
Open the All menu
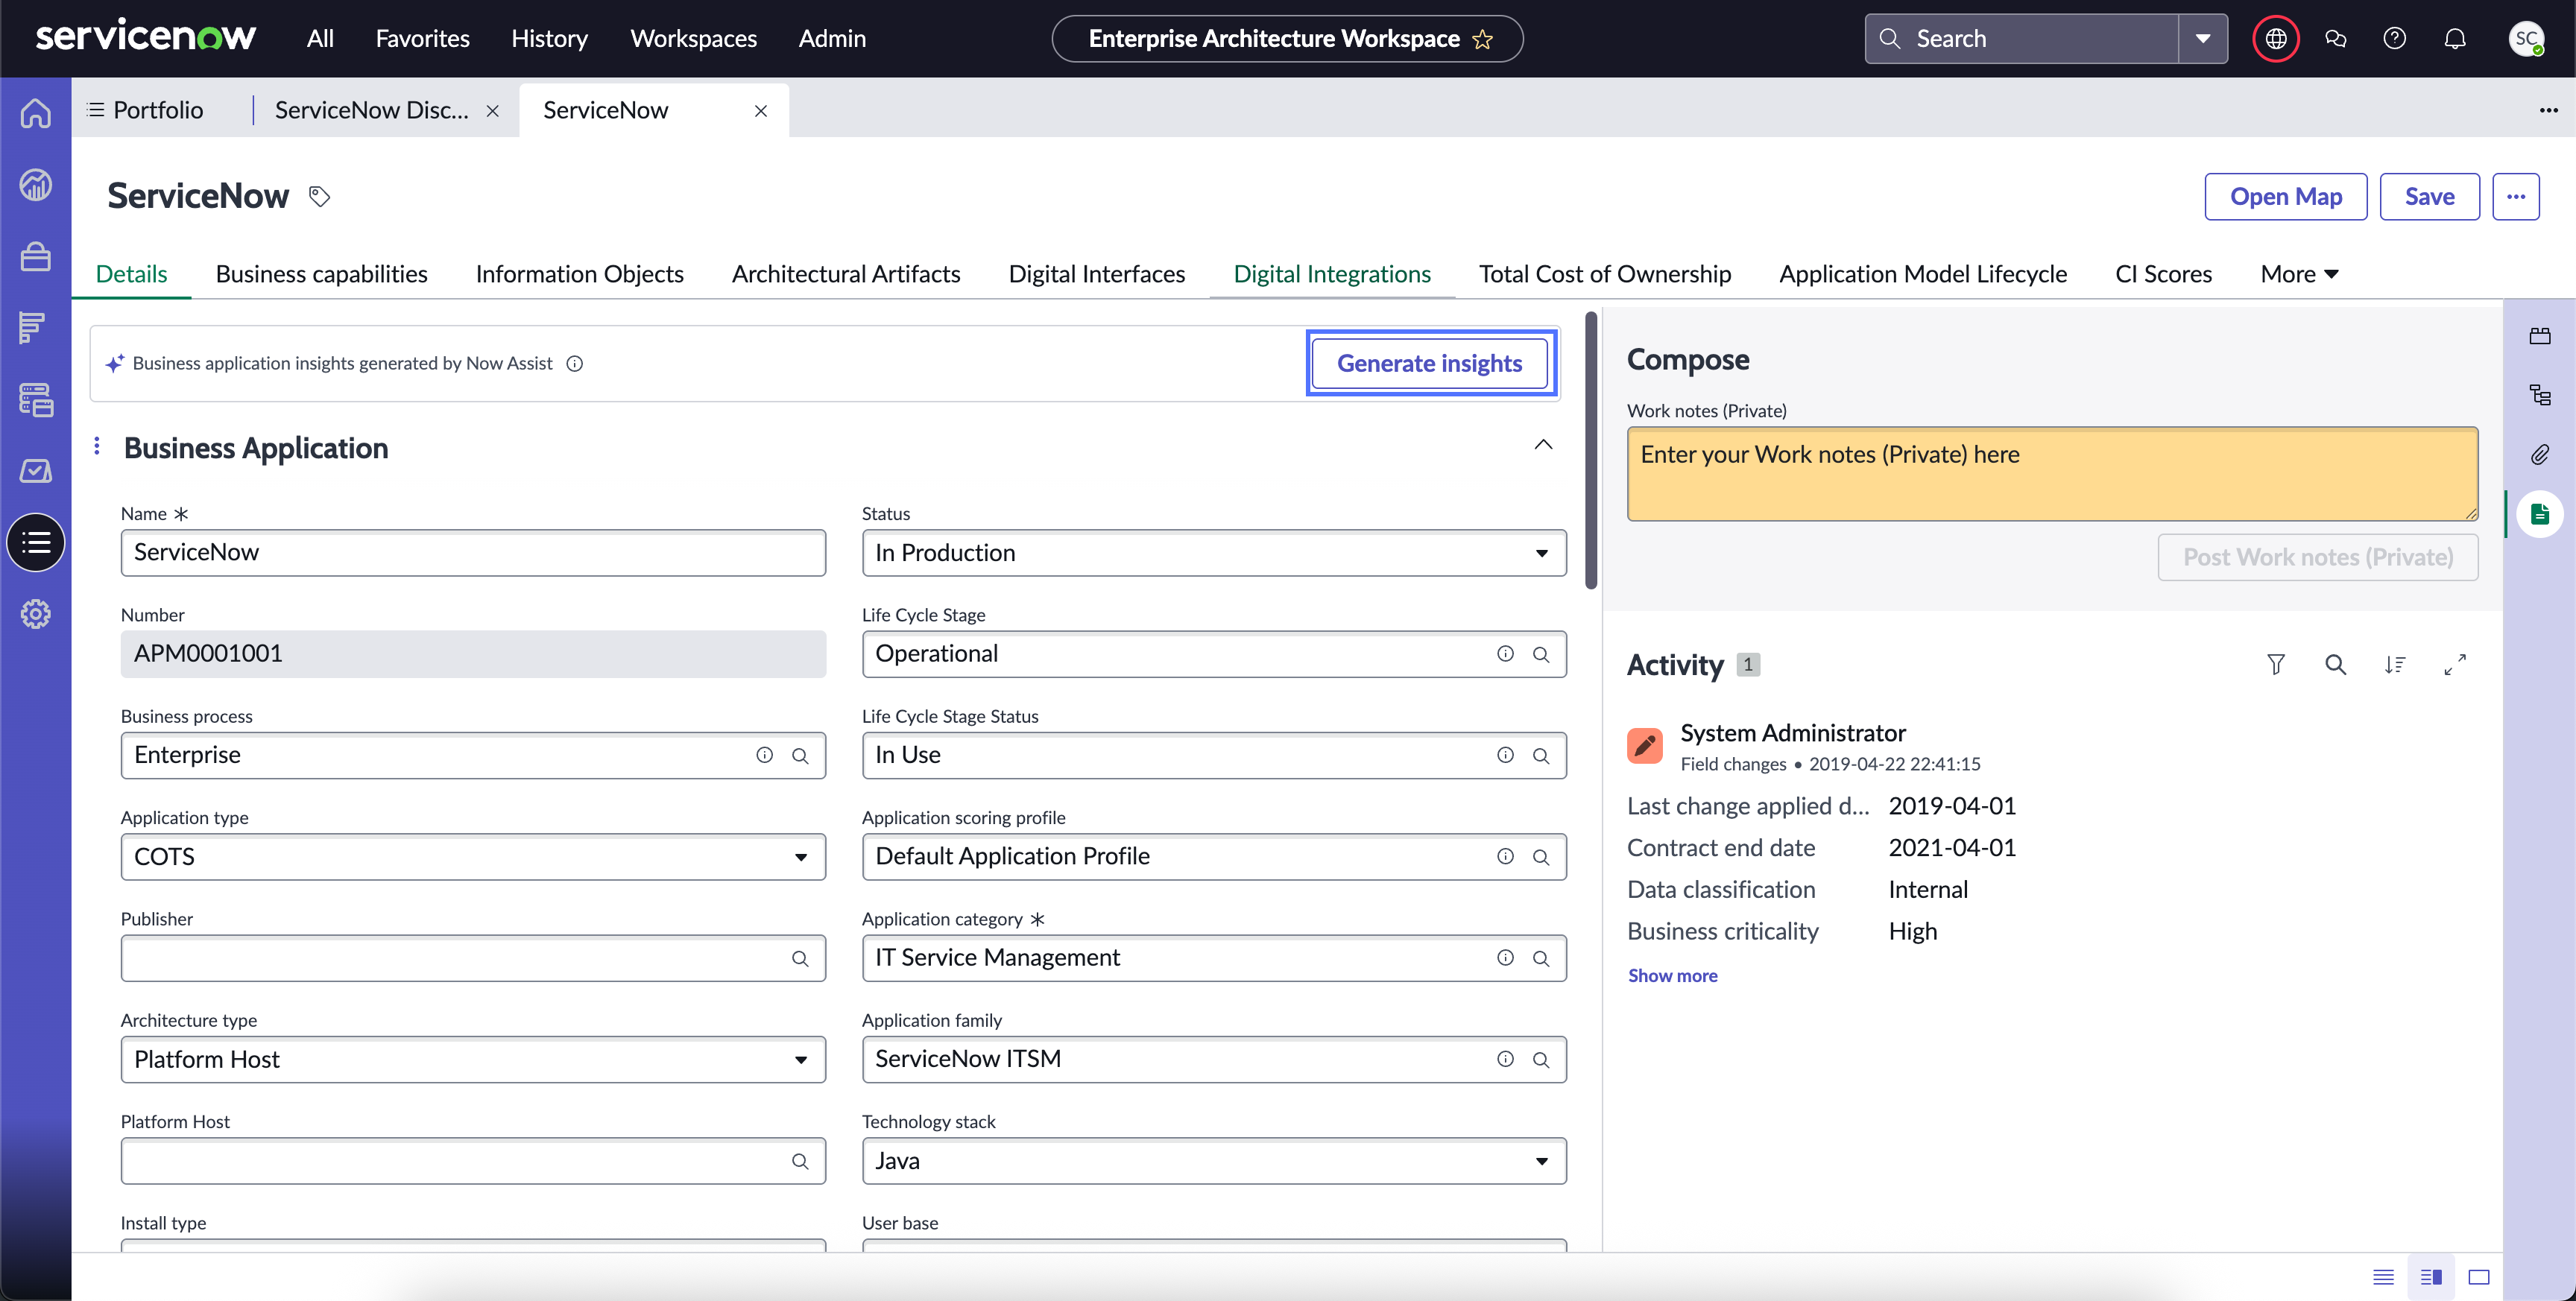pos(320,39)
